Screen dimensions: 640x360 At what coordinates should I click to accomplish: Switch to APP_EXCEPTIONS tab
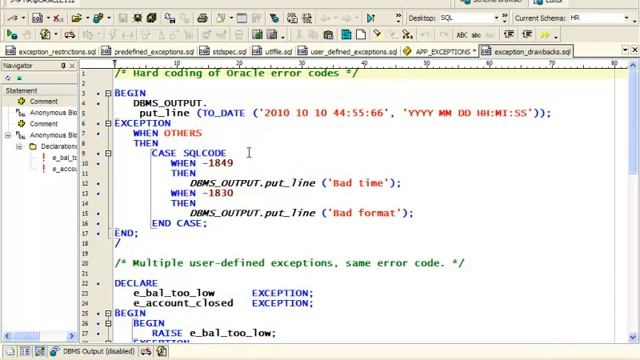(x=440, y=51)
